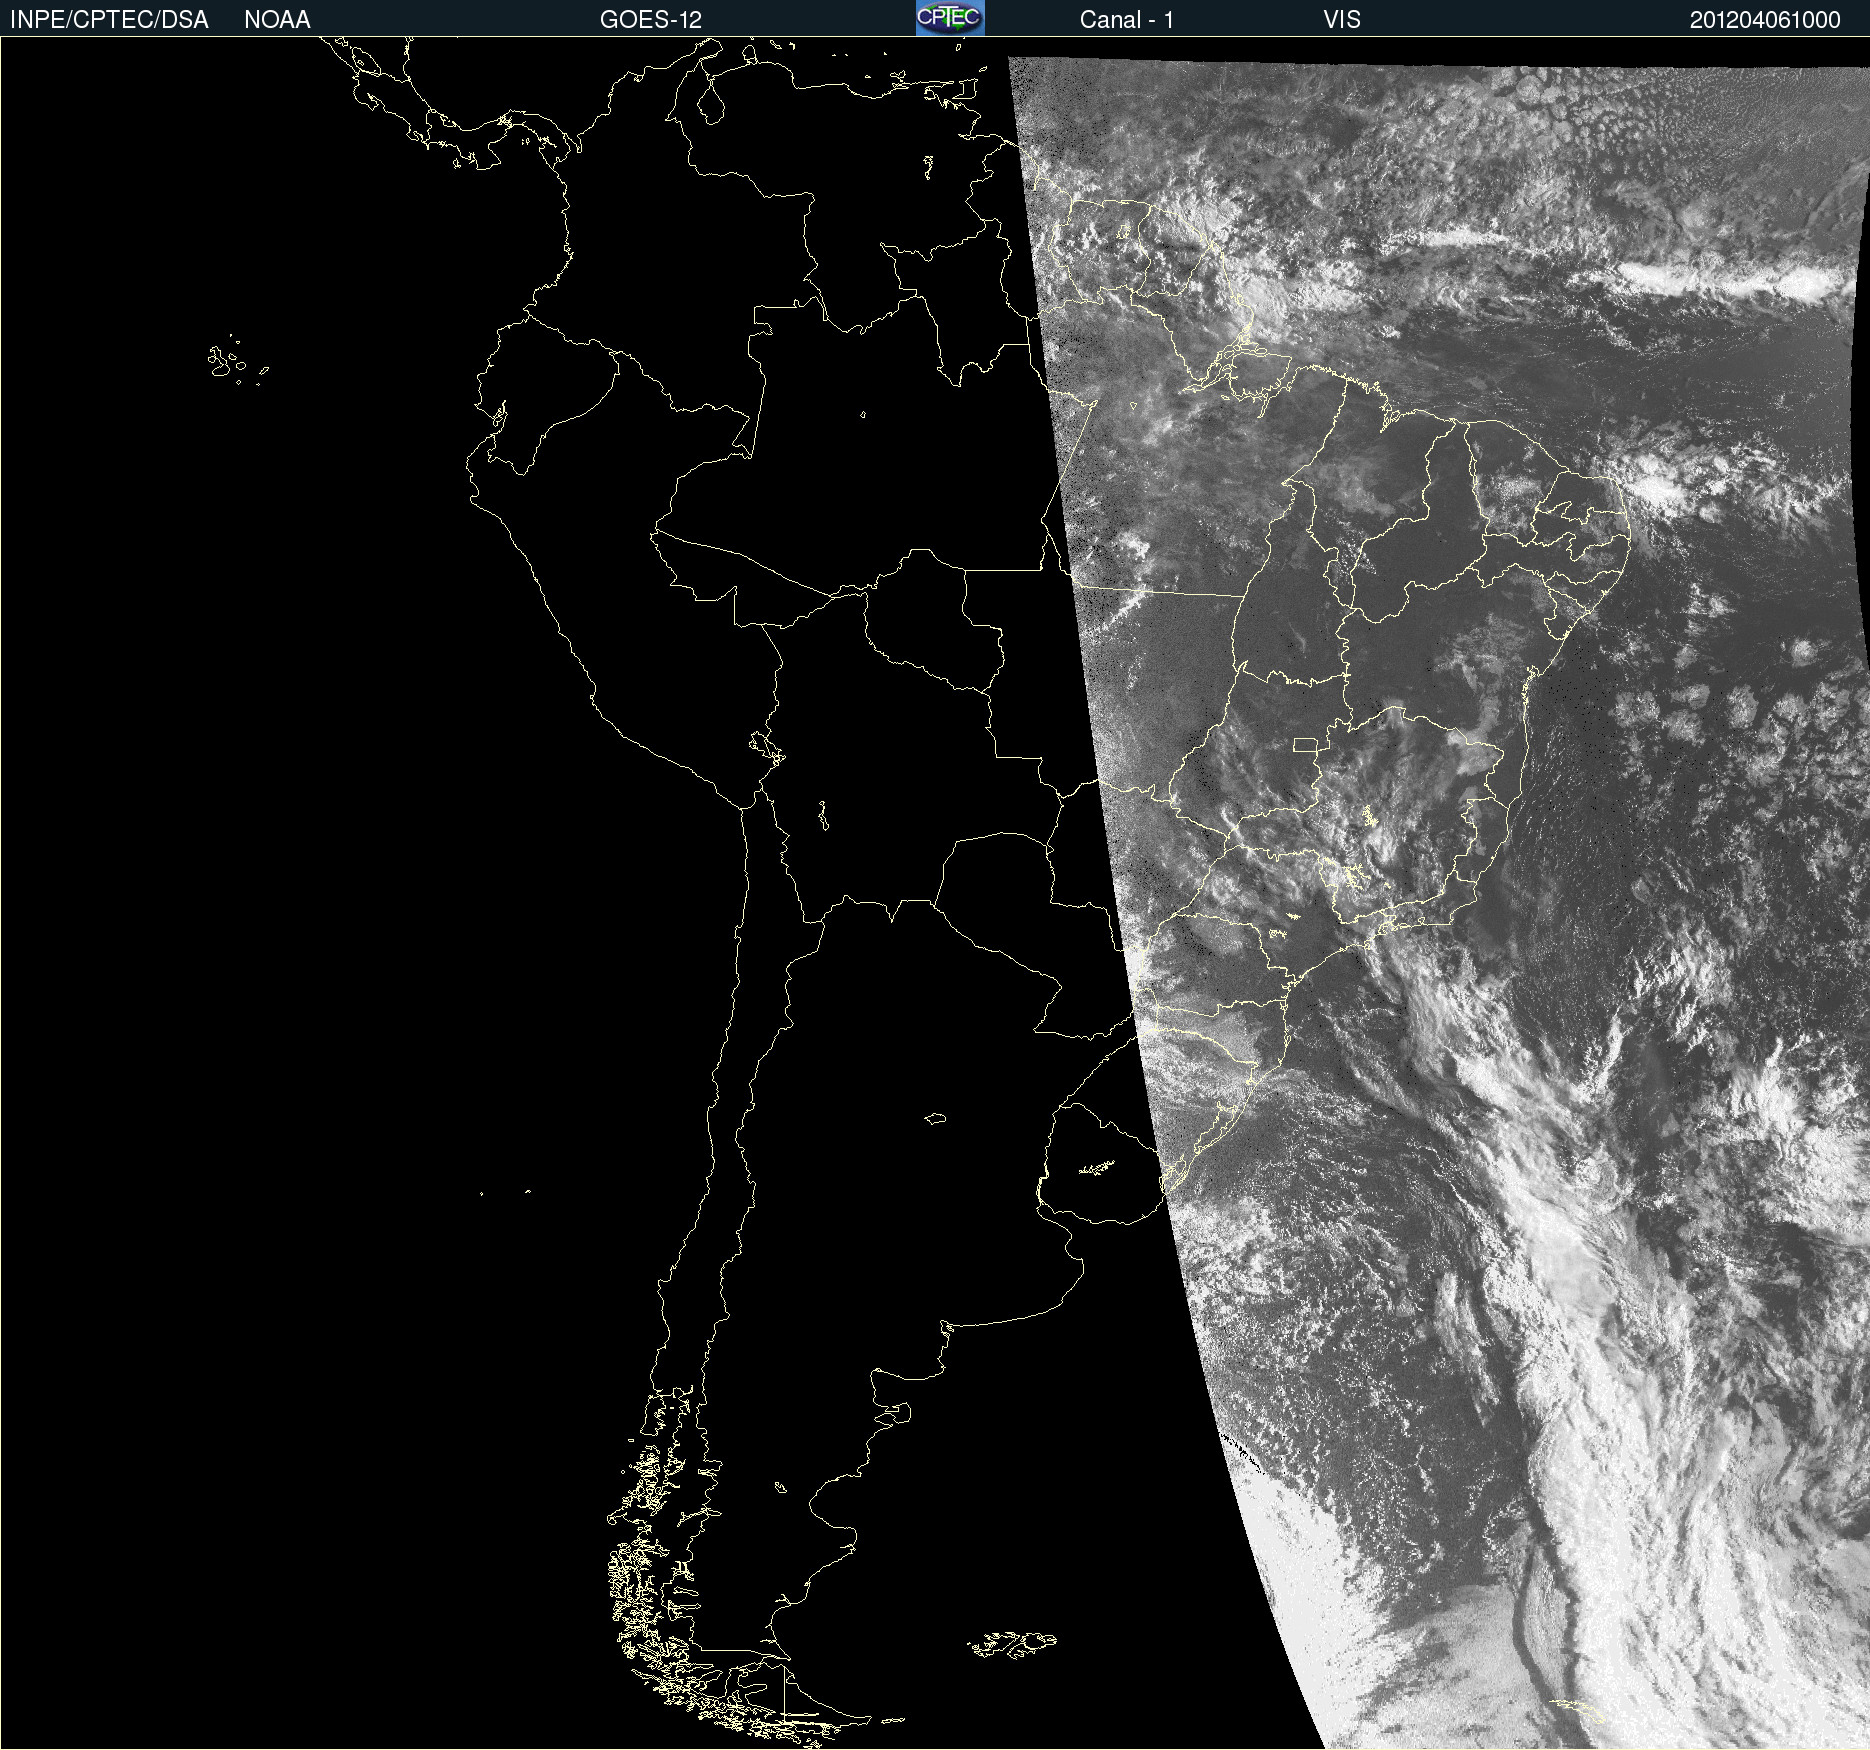Click the VIS band label
The image size is (1870, 1750).
tap(1342, 20)
